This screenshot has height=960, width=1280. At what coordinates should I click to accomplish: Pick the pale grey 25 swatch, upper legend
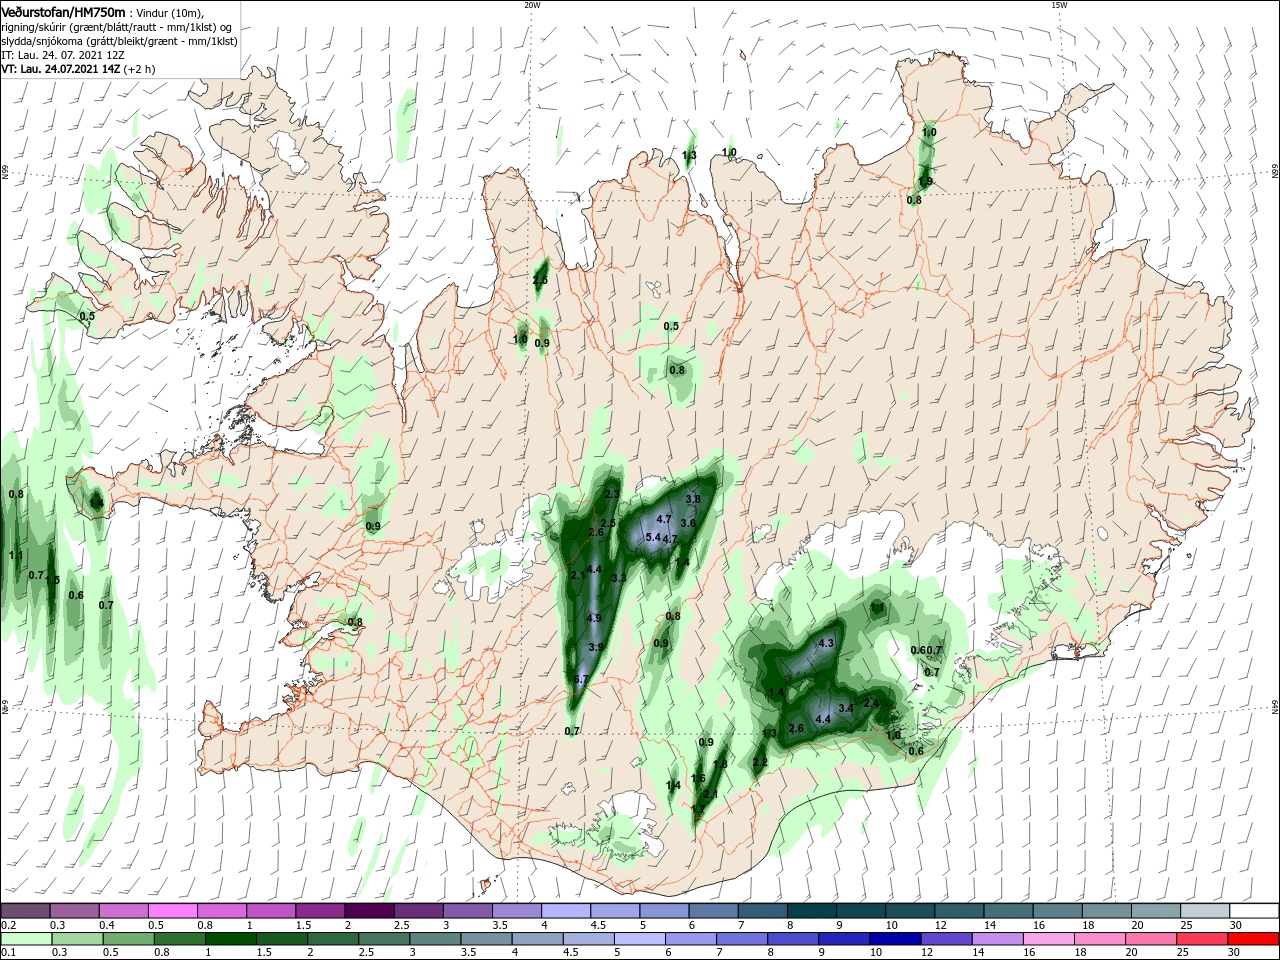pos(1206,911)
